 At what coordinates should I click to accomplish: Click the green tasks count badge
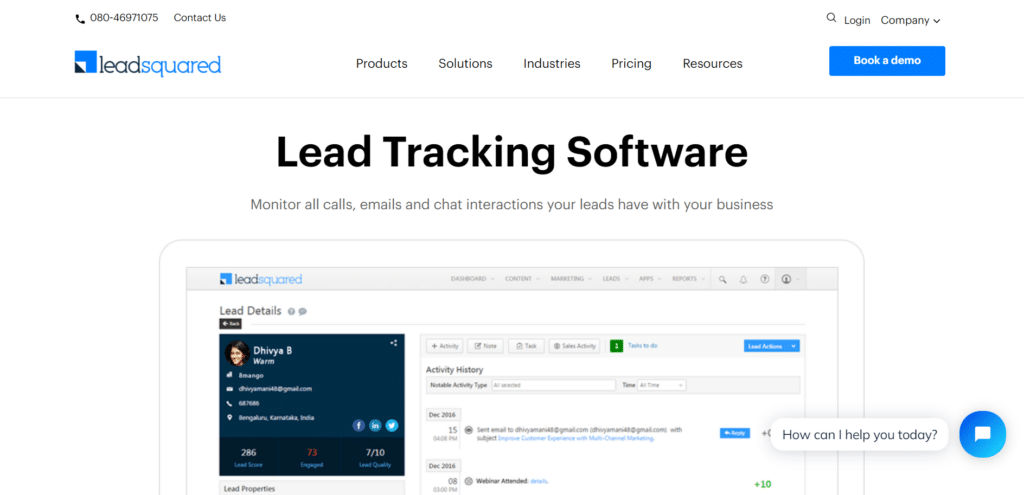click(x=616, y=346)
